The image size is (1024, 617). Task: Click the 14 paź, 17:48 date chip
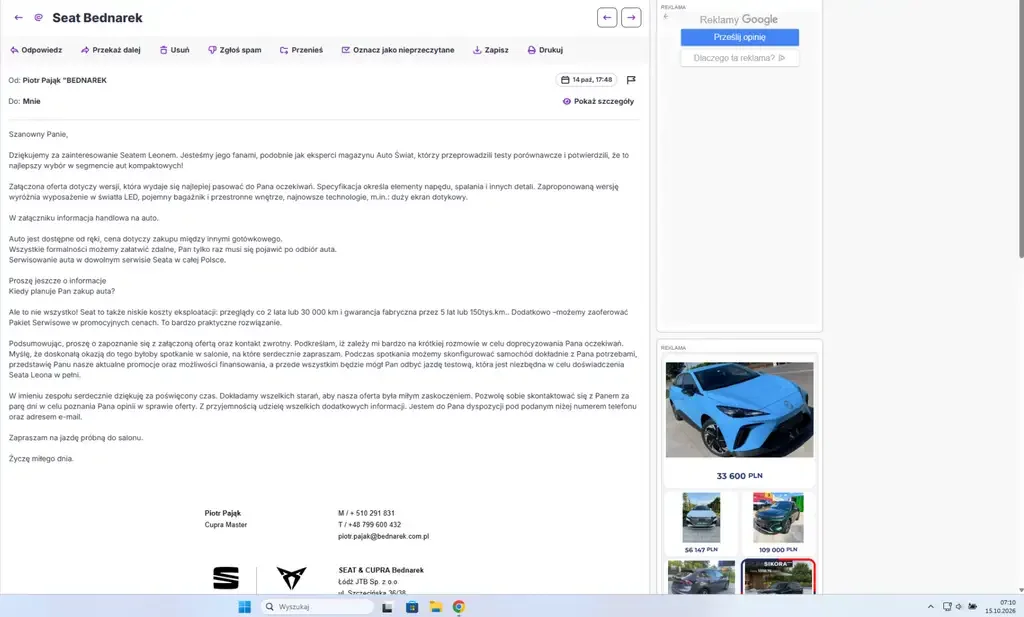click(x=586, y=80)
